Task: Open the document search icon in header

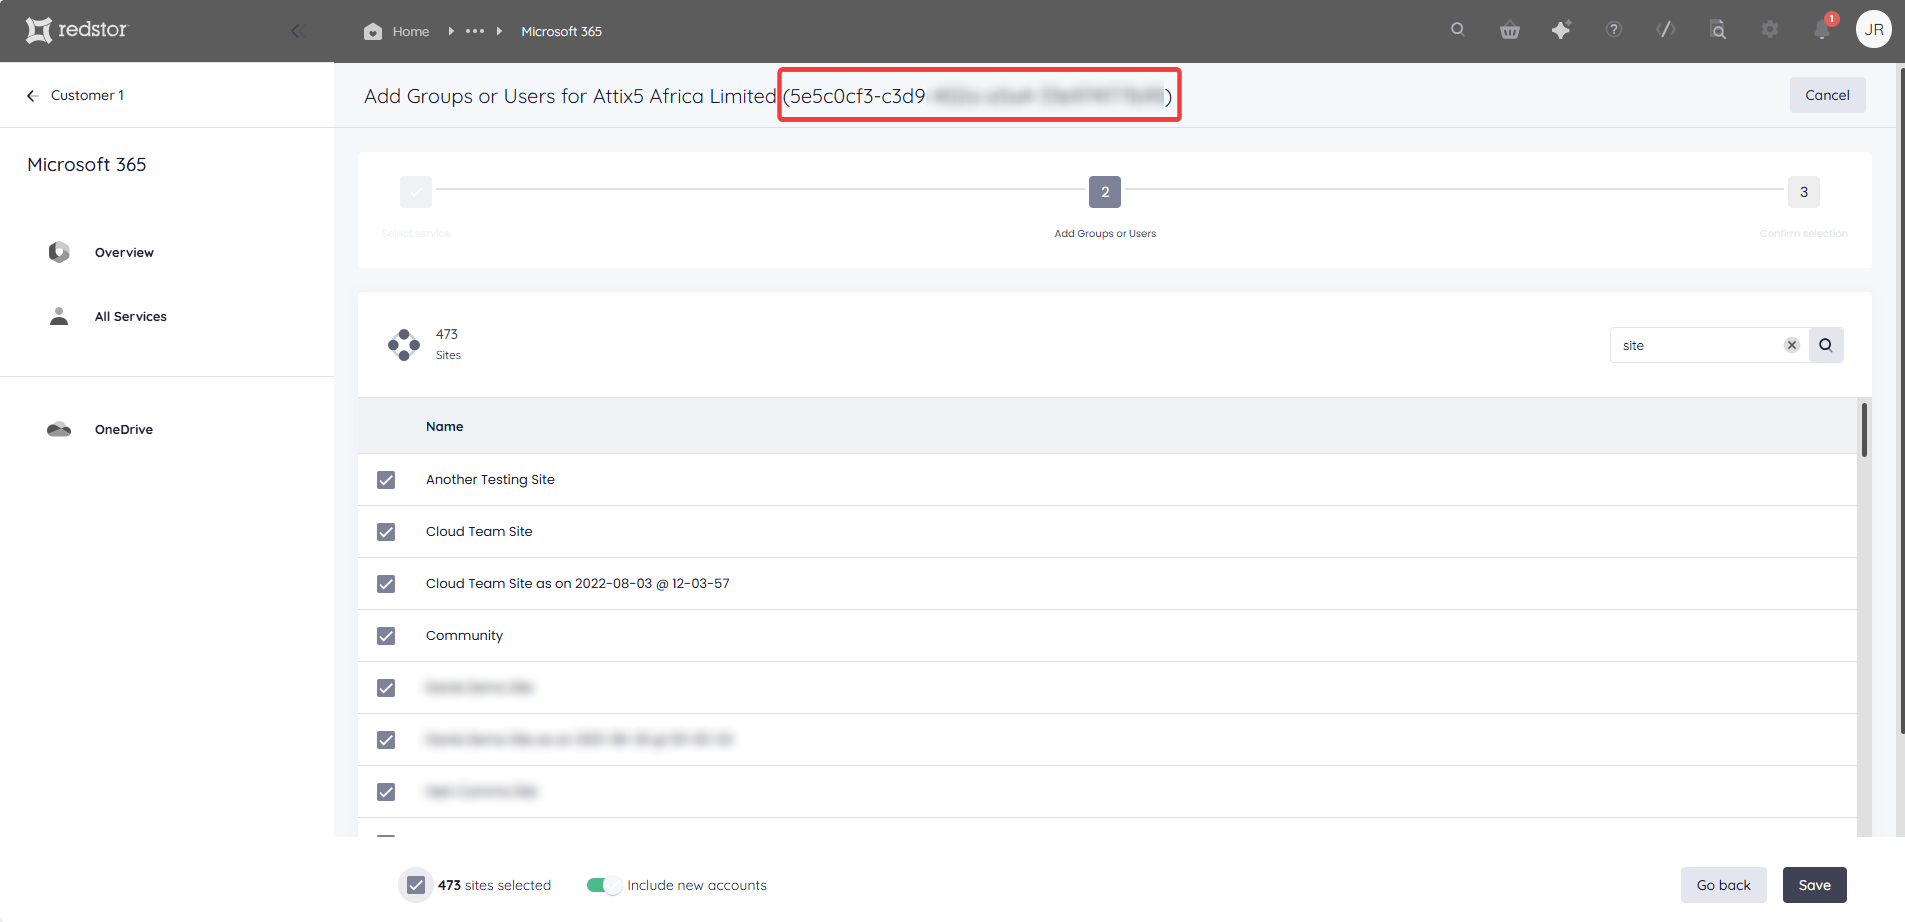Action: pos(1718,30)
